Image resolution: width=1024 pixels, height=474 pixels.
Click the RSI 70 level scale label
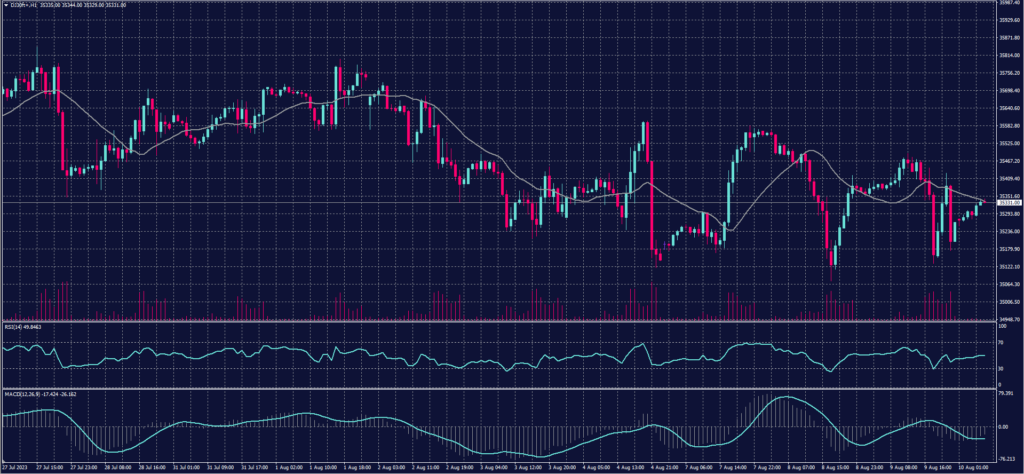click(x=1000, y=342)
